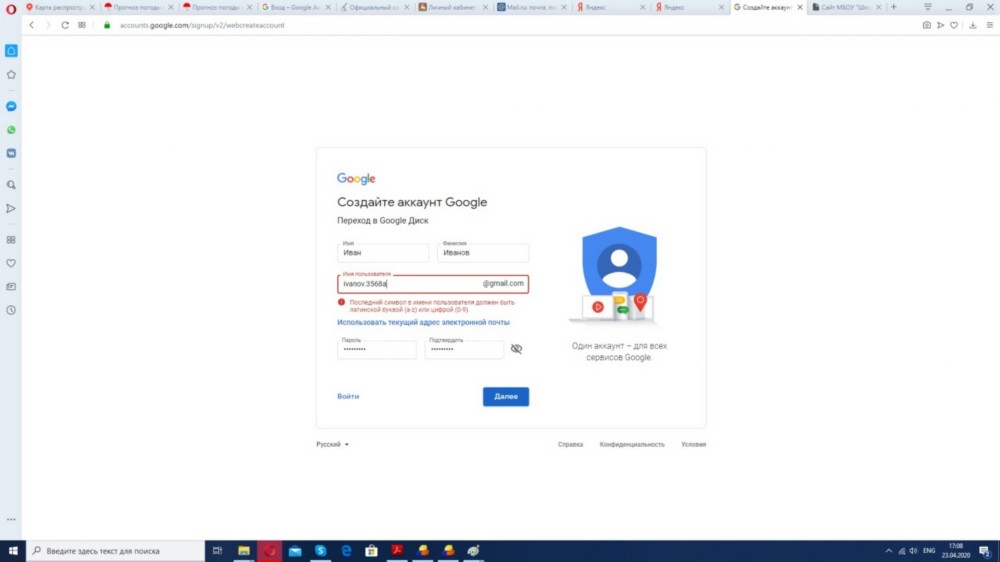Screen dimensions: 1000x562
Task: View site security lock icon
Action: coord(107,25)
